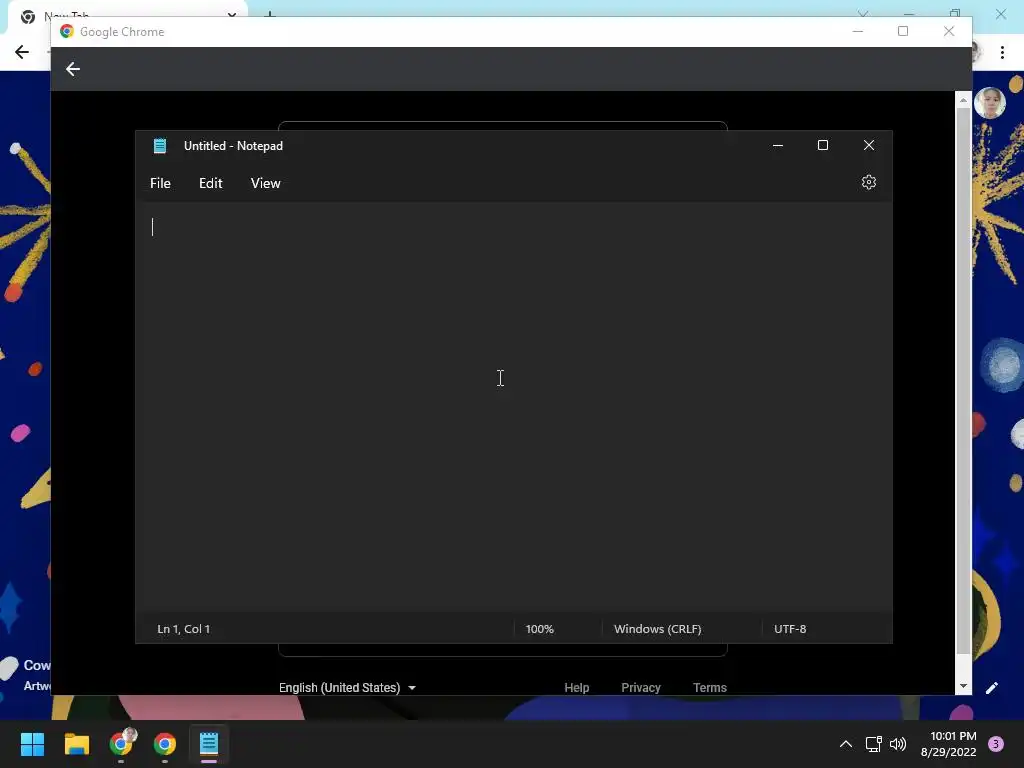Open the File menu in Notepad
This screenshot has height=768, width=1024.
tap(160, 184)
